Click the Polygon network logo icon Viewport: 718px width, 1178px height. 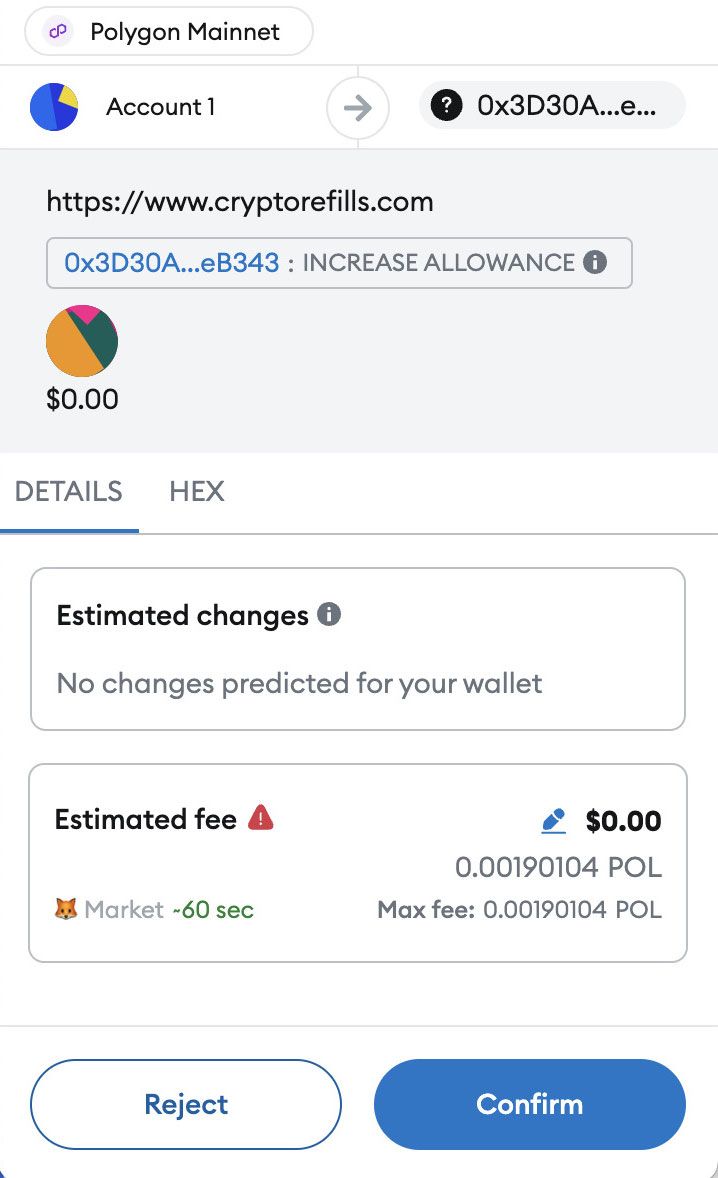click(60, 32)
